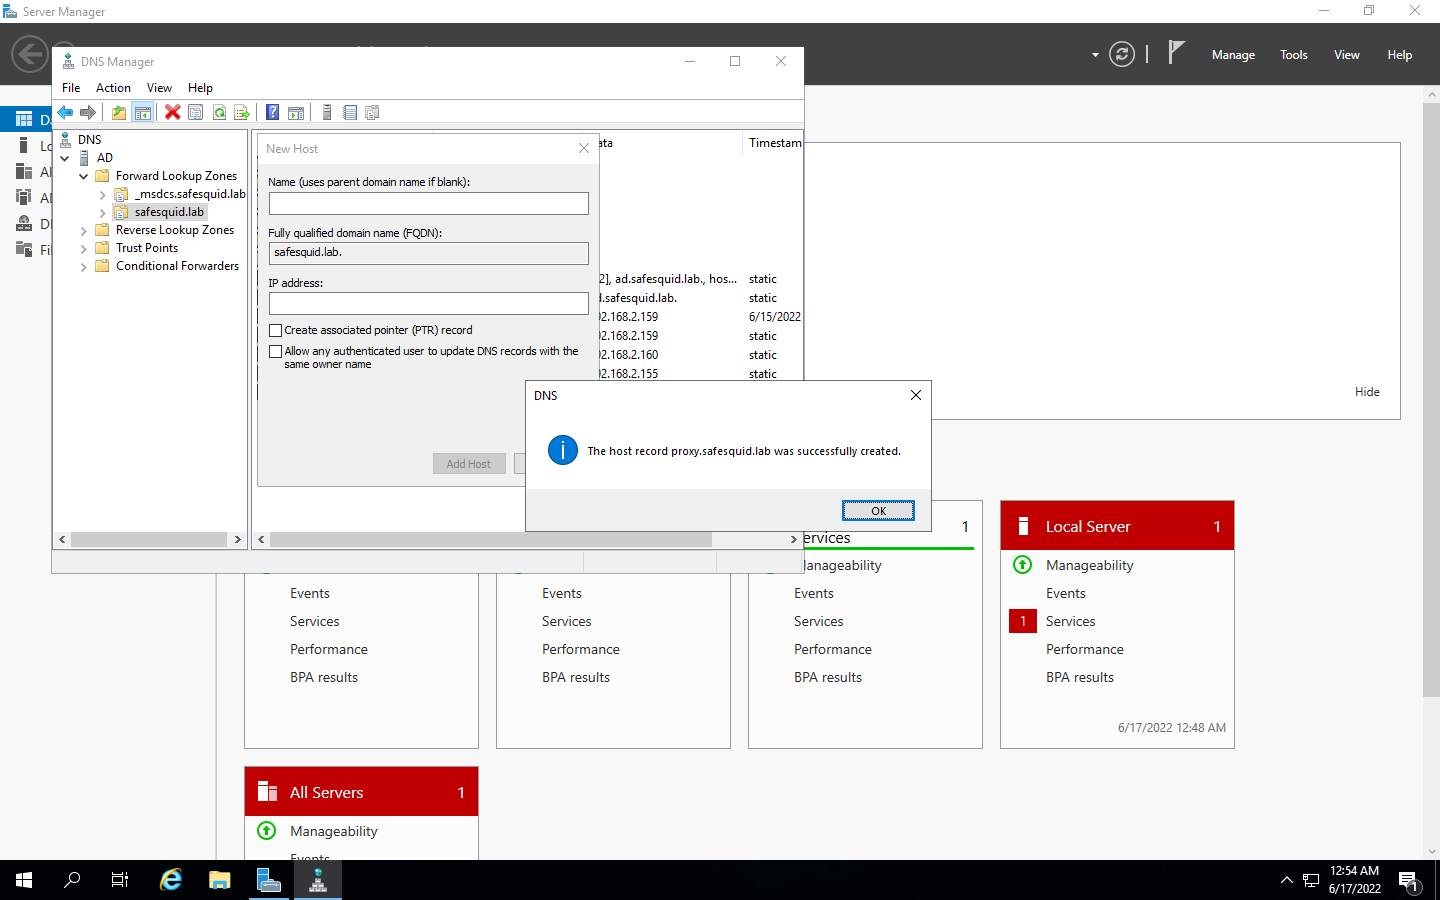Click the New Server toolbar icon
This screenshot has height=900, width=1440.
point(326,112)
